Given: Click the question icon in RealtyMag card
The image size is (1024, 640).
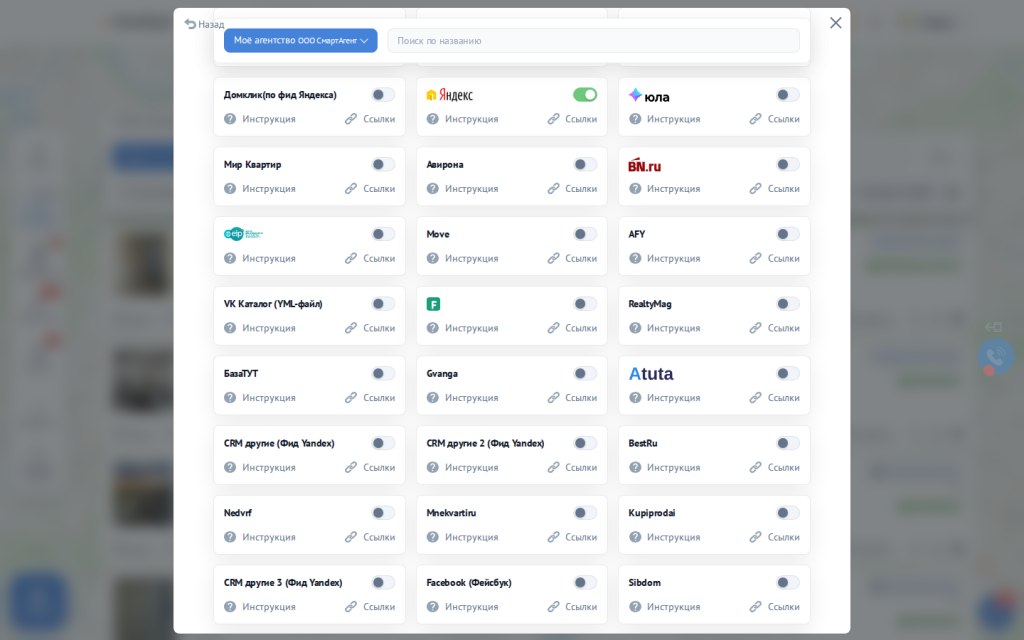Looking at the screenshot, I should (x=635, y=328).
